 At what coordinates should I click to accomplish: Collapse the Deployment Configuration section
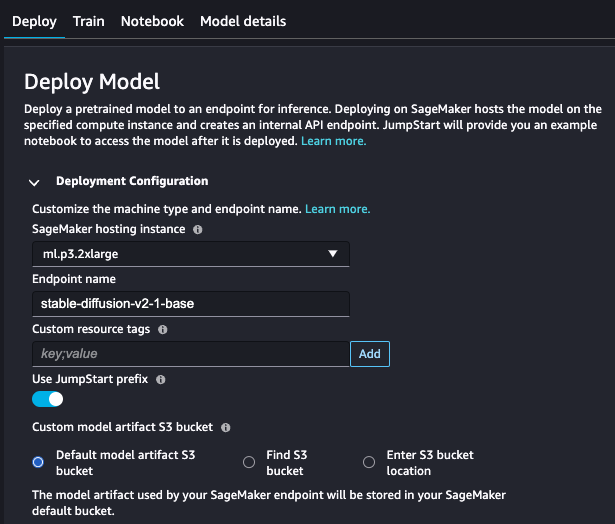(34, 182)
